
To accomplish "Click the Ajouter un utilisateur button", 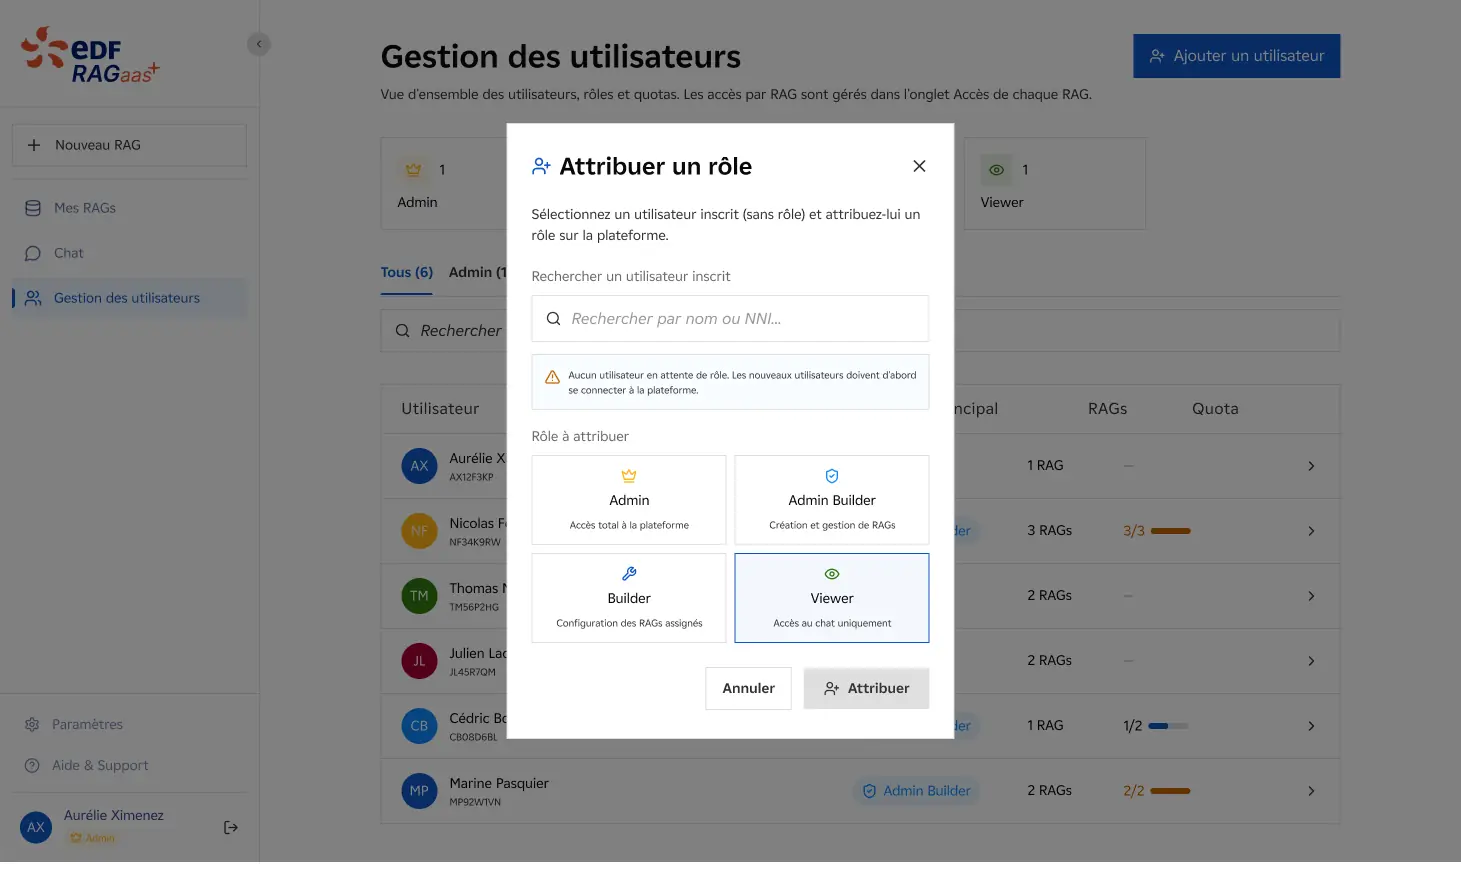I will click(x=1237, y=56).
